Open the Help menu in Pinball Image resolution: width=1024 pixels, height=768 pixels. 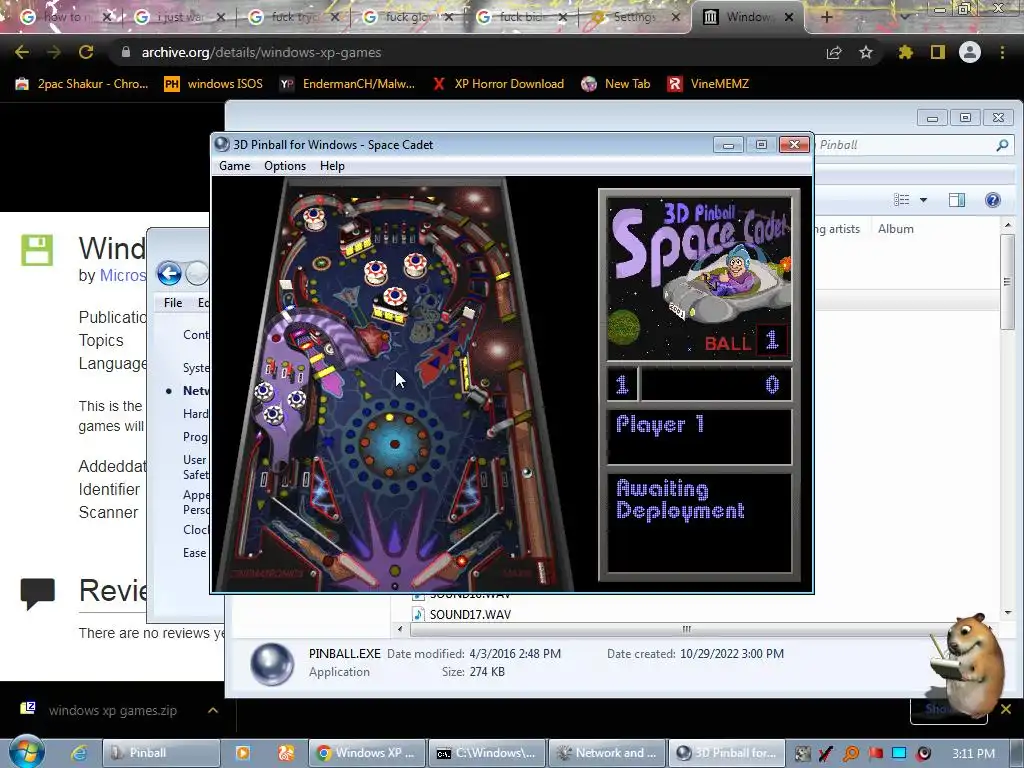tap(332, 166)
